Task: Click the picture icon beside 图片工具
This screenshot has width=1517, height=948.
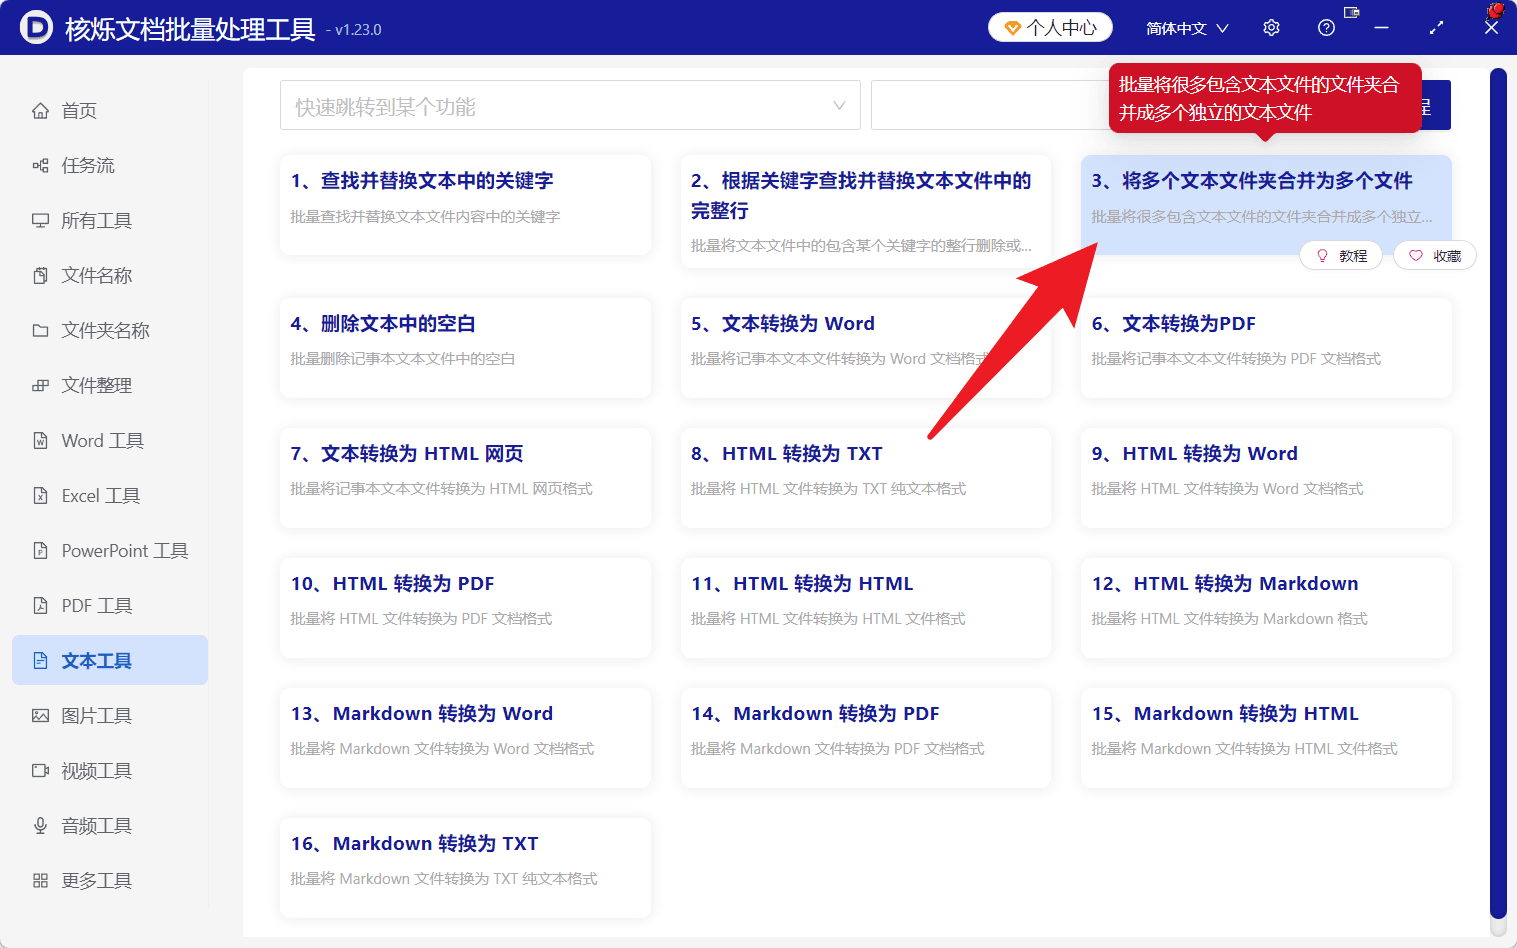Action: (40, 716)
